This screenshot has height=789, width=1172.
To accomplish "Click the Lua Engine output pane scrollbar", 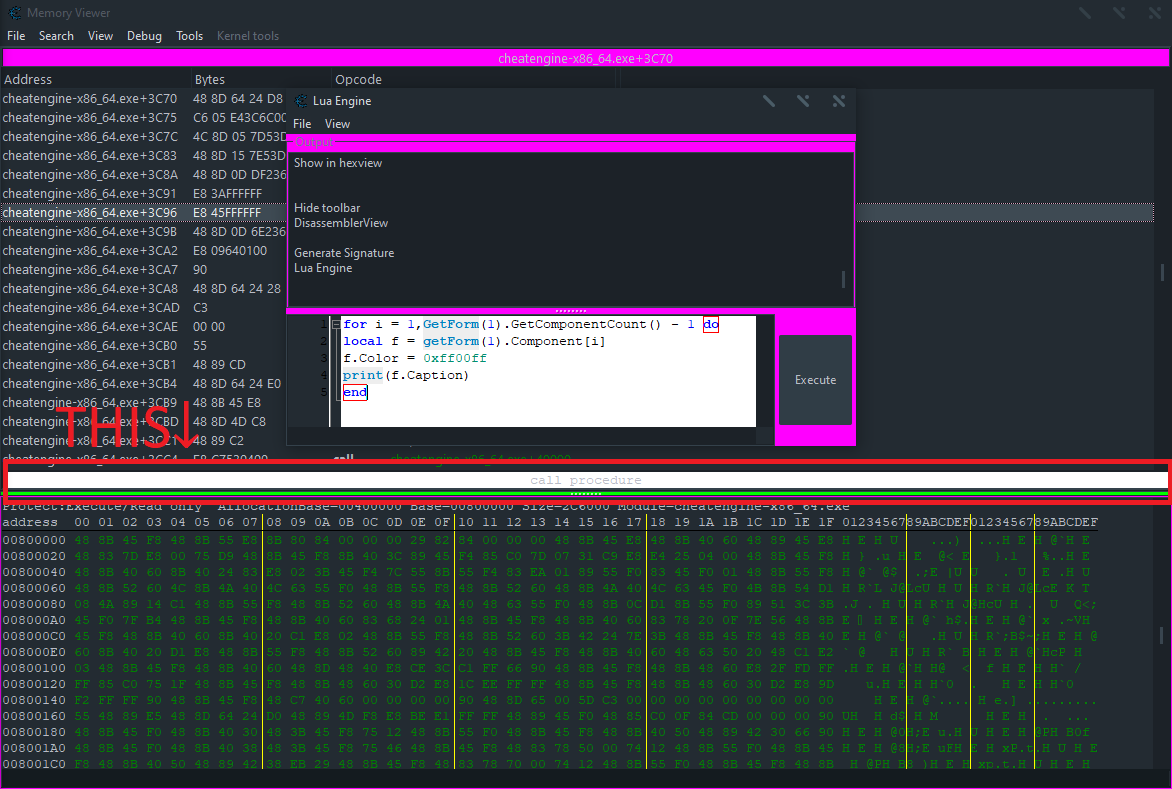I will pos(843,279).
